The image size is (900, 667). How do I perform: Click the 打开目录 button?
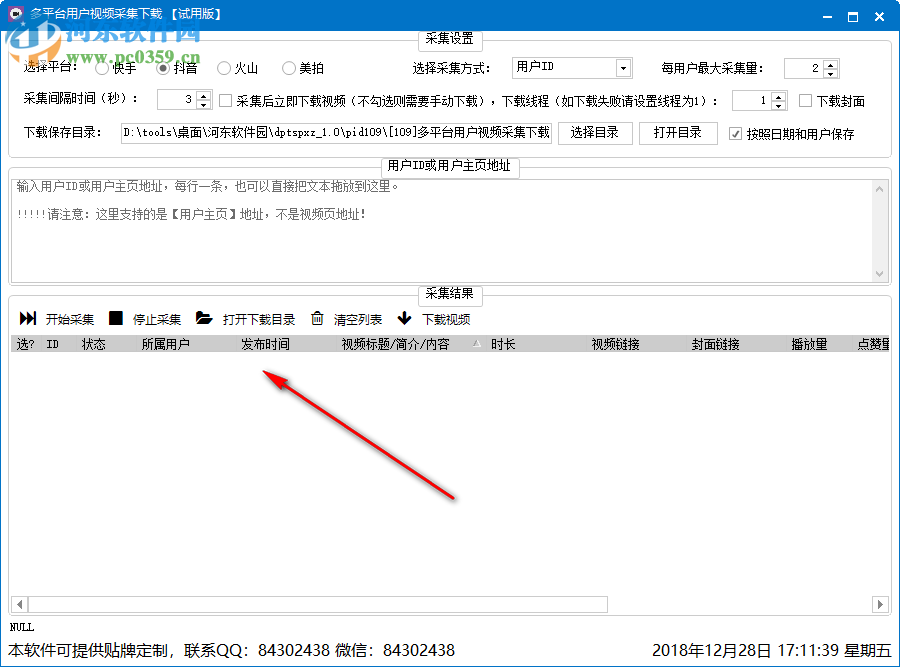(x=678, y=133)
